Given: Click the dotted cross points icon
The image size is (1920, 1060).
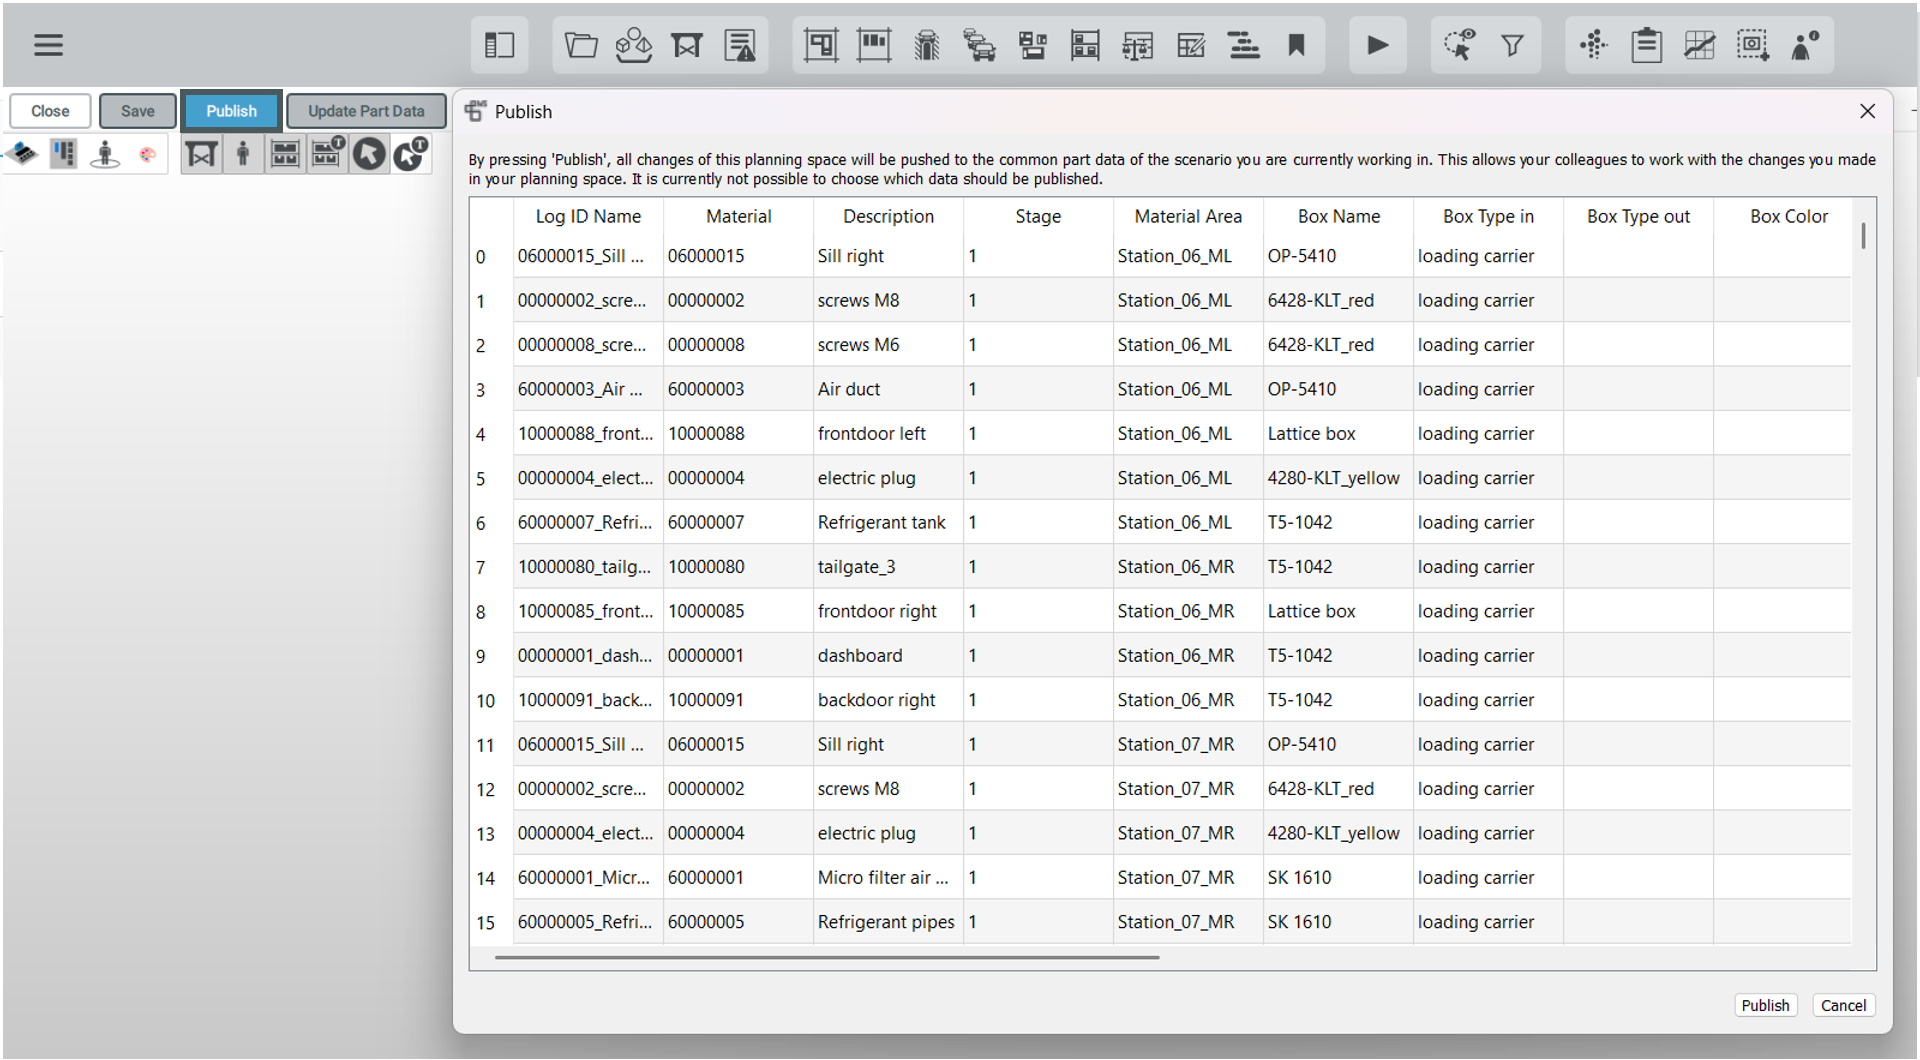Looking at the screenshot, I should click(1594, 45).
